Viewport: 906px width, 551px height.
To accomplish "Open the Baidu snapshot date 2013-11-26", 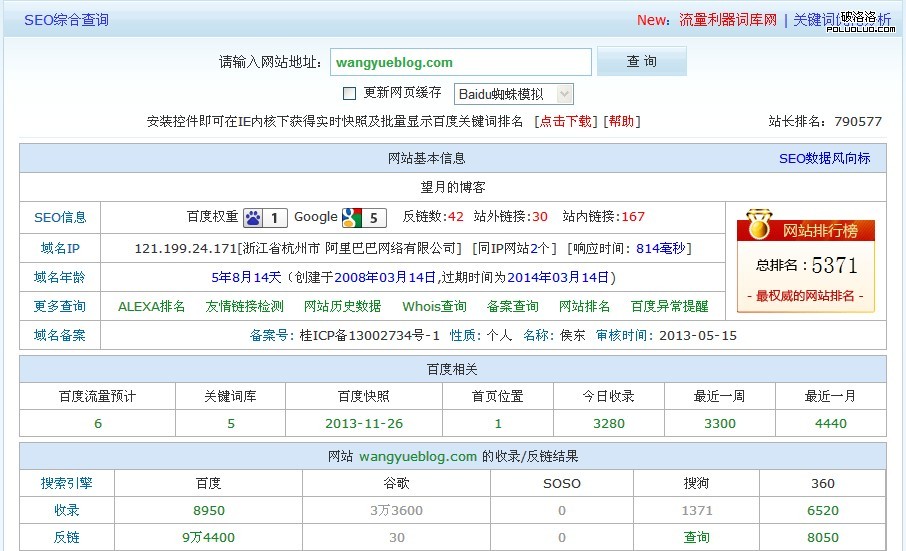I will [x=364, y=423].
